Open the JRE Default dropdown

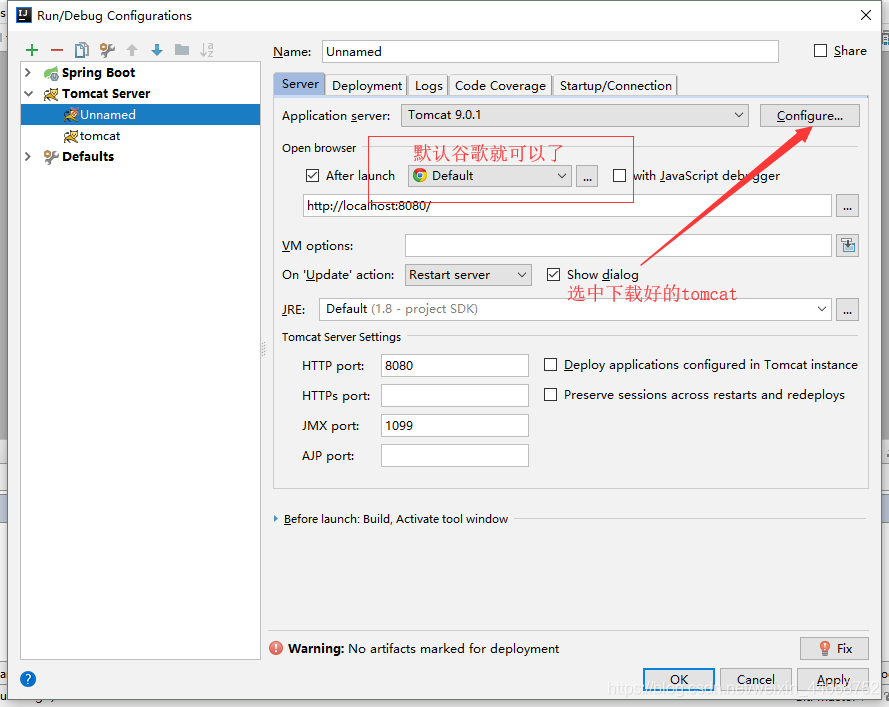pos(575,310)
